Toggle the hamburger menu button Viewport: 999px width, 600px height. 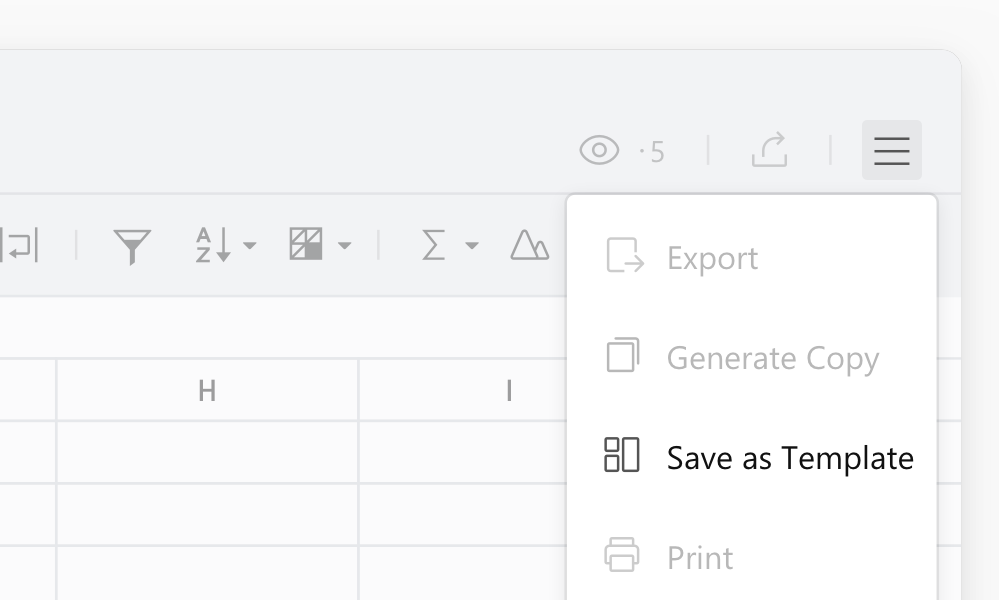click(x=891, y=150)
